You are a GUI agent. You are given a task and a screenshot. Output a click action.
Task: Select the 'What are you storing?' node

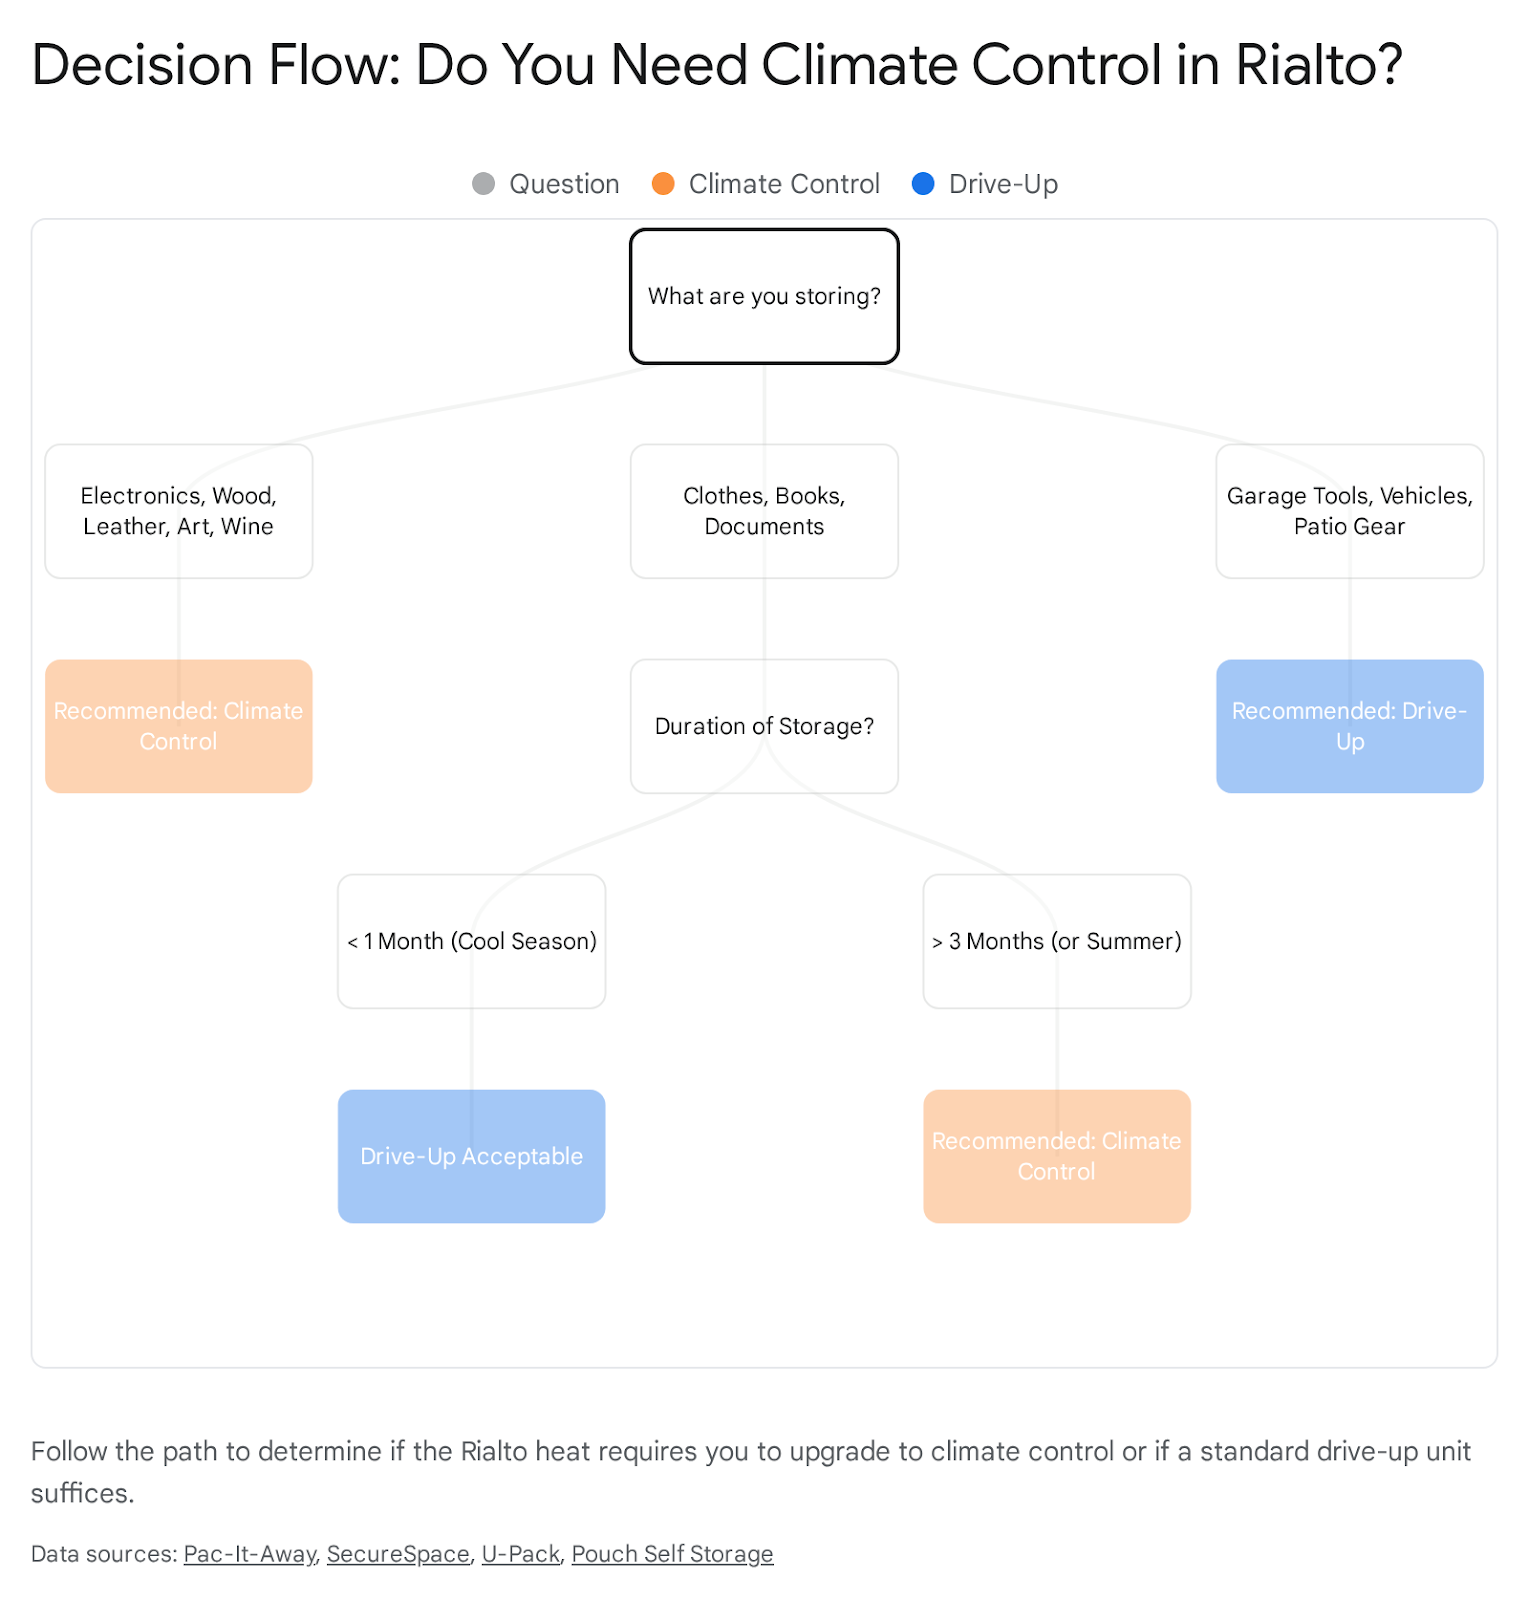click(764, 296)
